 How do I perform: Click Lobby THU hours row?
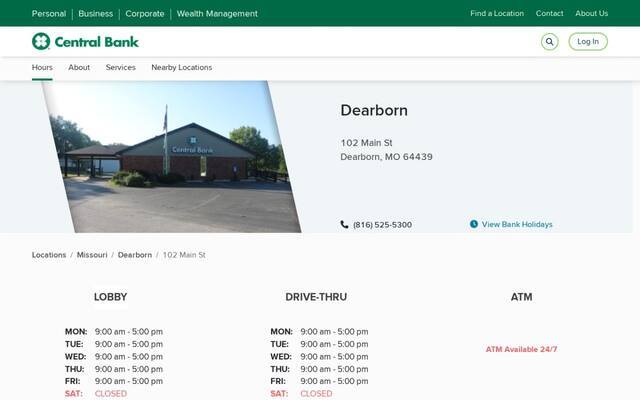tap(114, 369)
